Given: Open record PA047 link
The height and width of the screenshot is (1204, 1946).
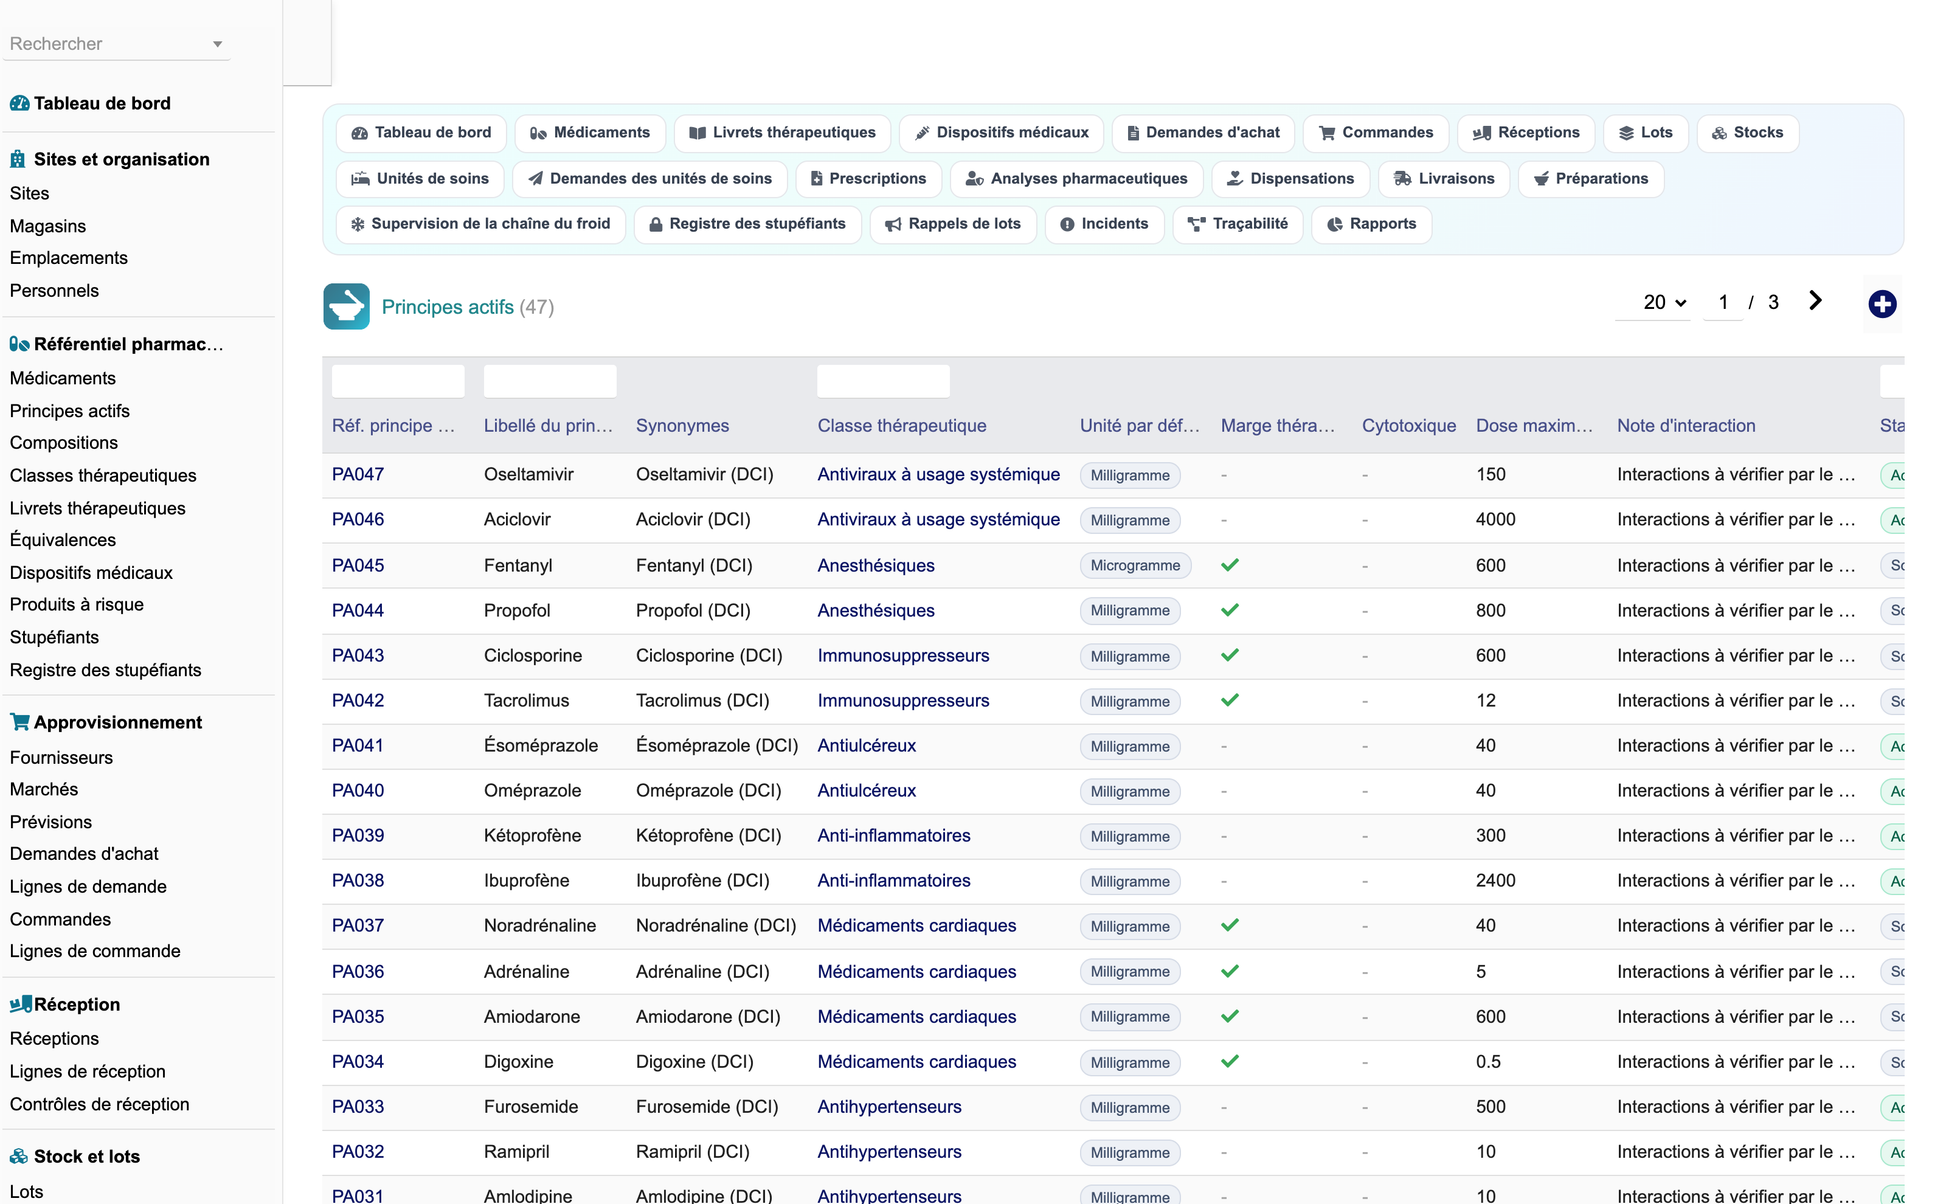Looking at the screenshot, I should click(358, 475).
